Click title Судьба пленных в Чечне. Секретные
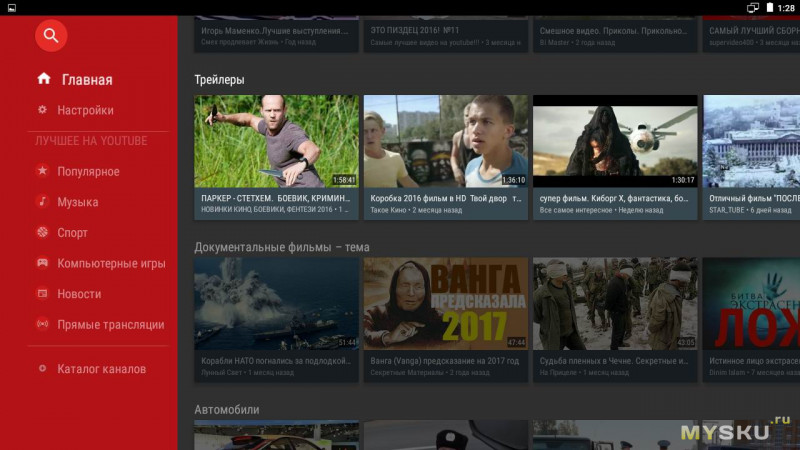Image resolution: width=800 pixels, height=450 pixels. (x=614, y=361)
